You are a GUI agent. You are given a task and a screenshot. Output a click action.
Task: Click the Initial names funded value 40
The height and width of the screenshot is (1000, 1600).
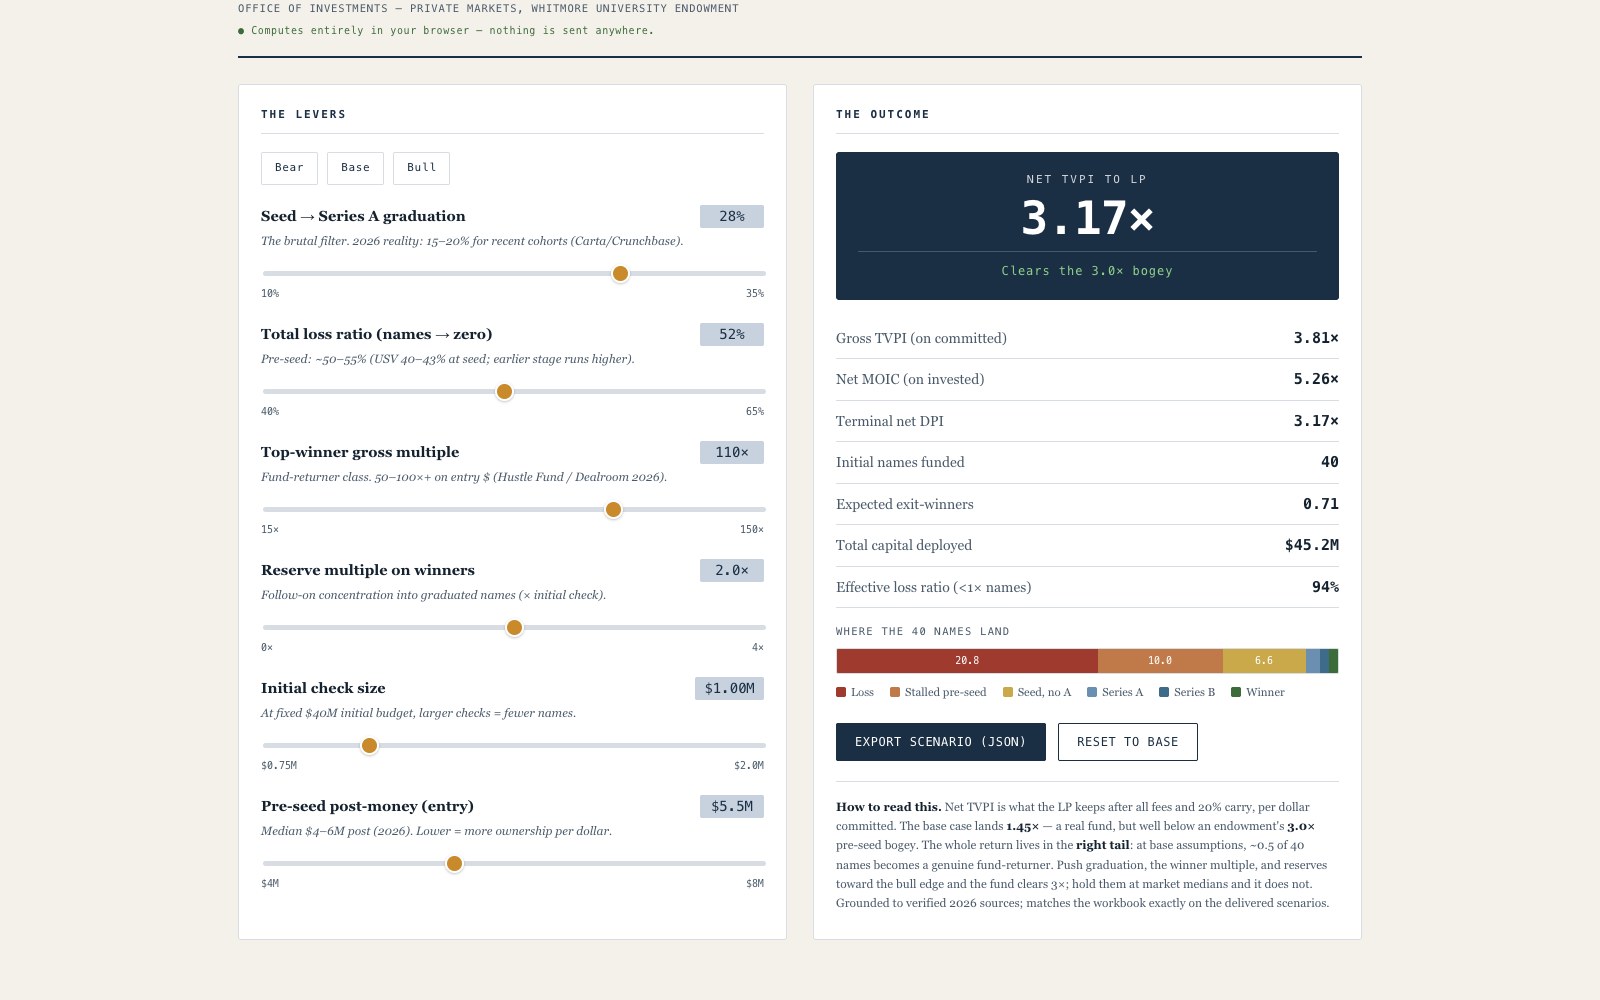[x=1330, y=462]
